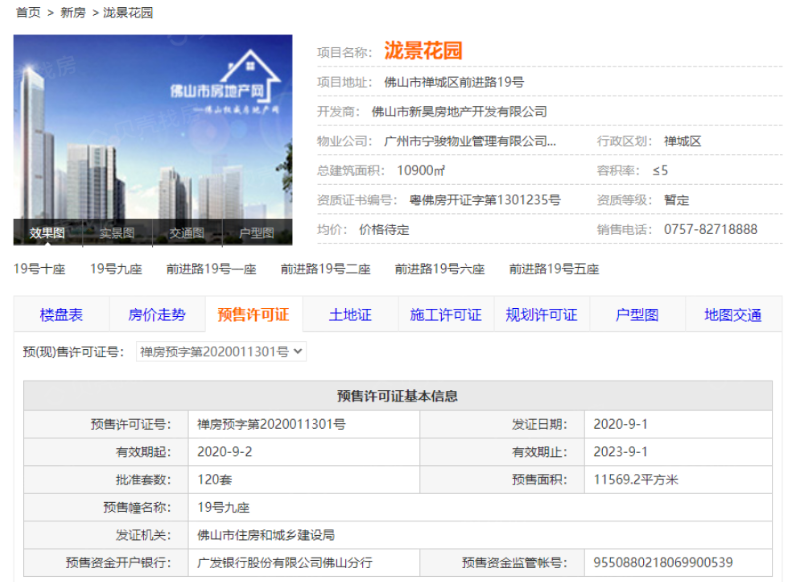
Task: Click the 泷景花园 project photo
Action: [152, 128]
